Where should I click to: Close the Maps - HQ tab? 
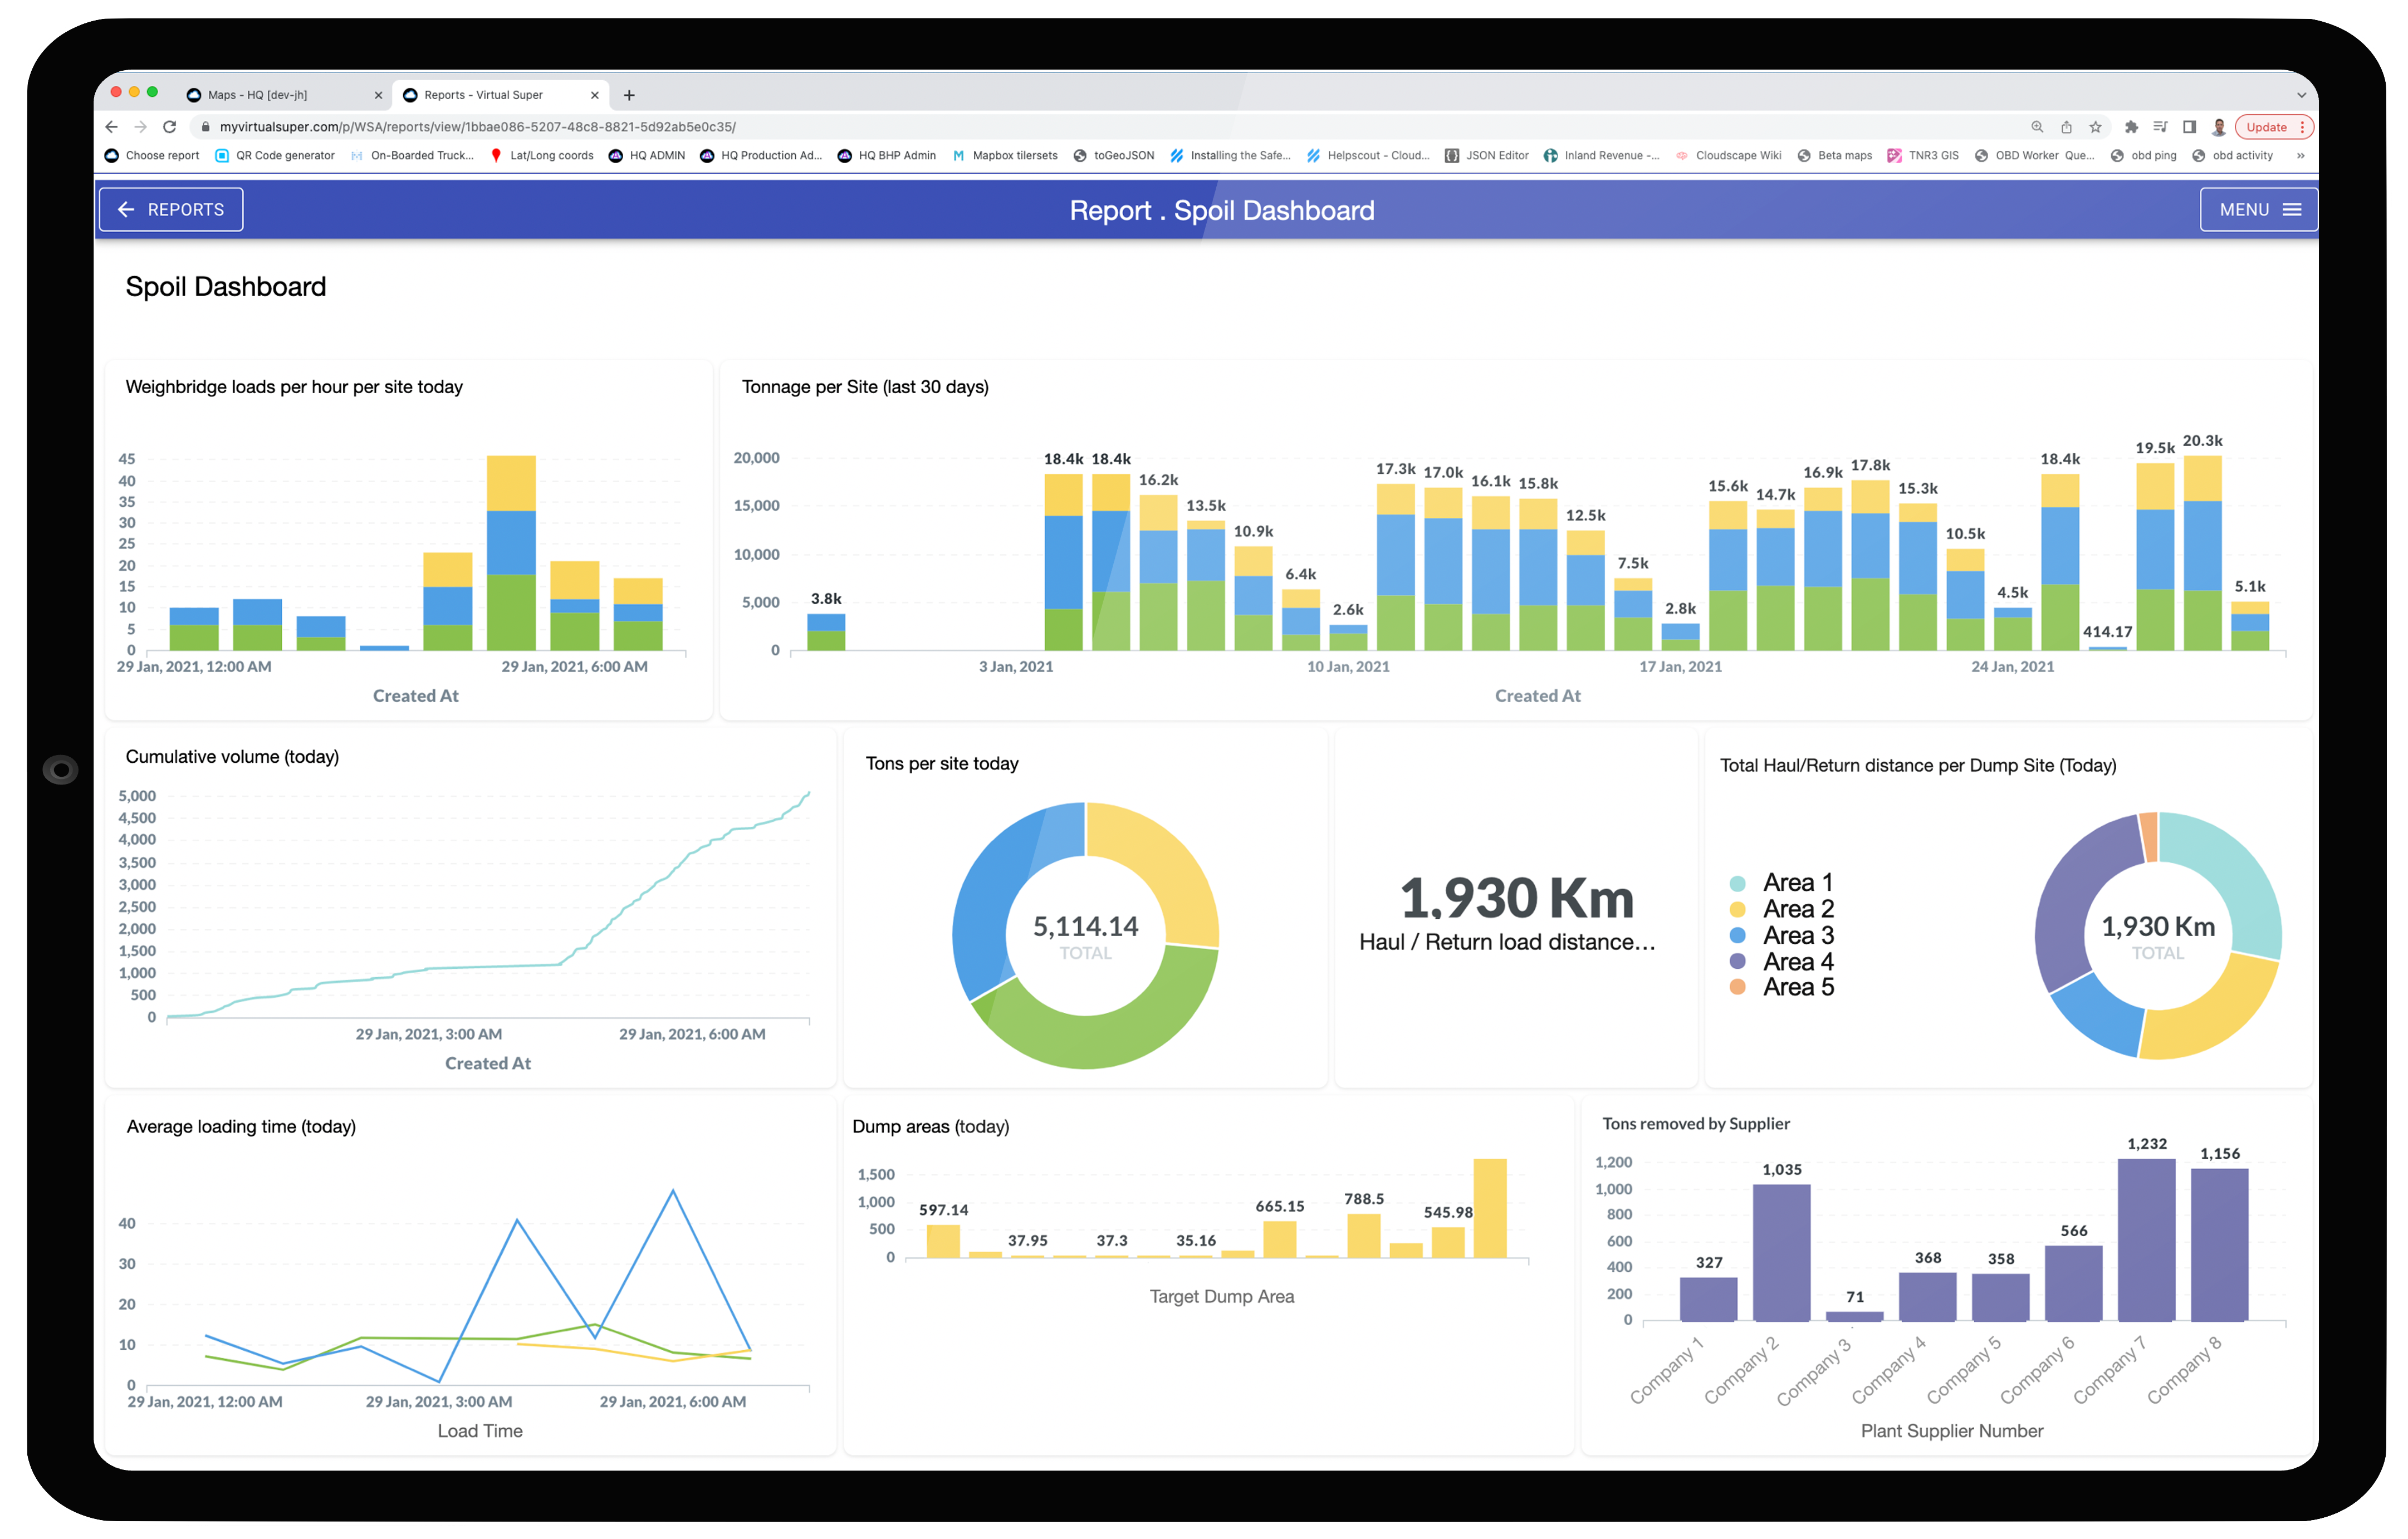[x=378, y=96]
